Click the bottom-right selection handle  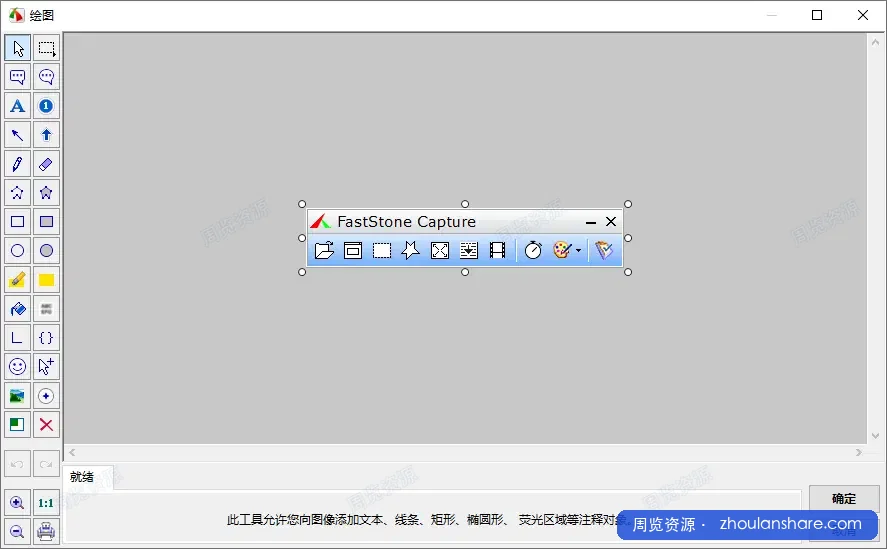(x=628, y=272)
